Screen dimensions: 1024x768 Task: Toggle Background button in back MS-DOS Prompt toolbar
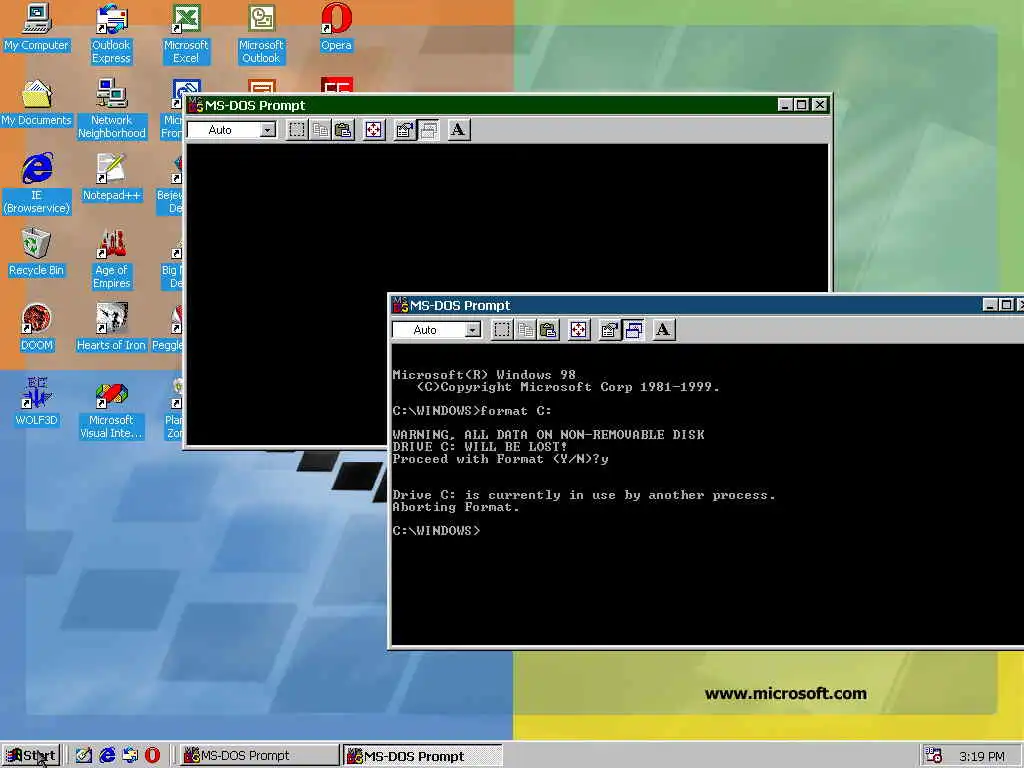click(428, 130)
